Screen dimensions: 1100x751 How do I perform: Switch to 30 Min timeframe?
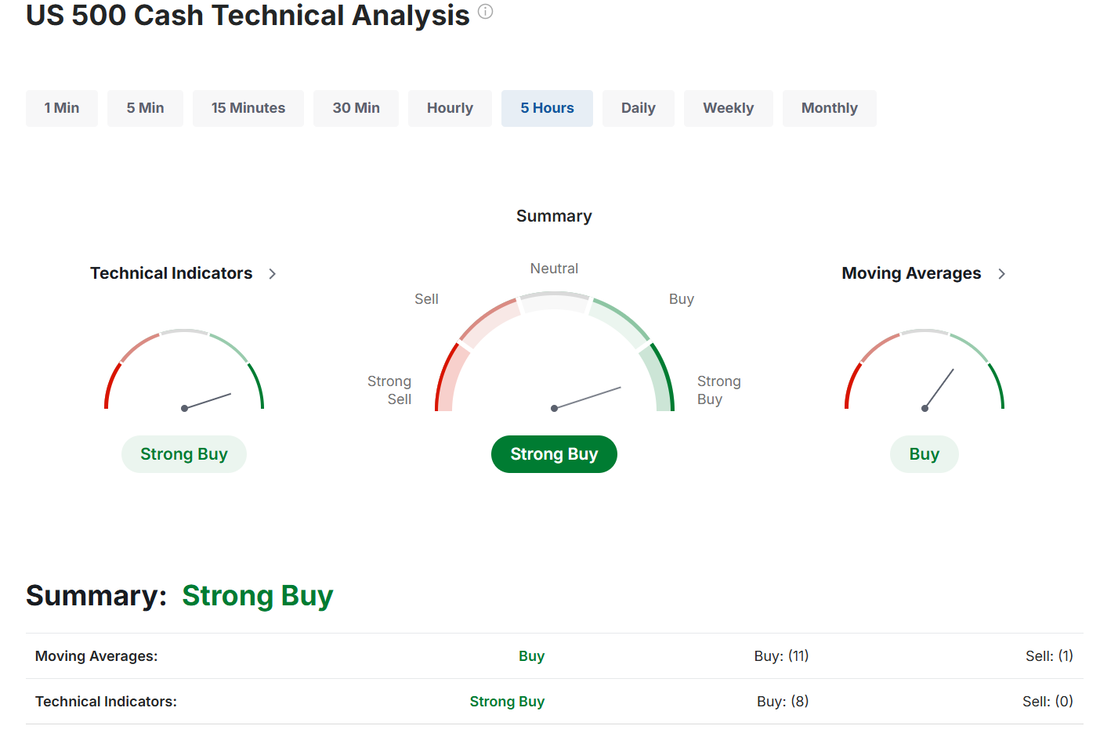click(356, 108)
